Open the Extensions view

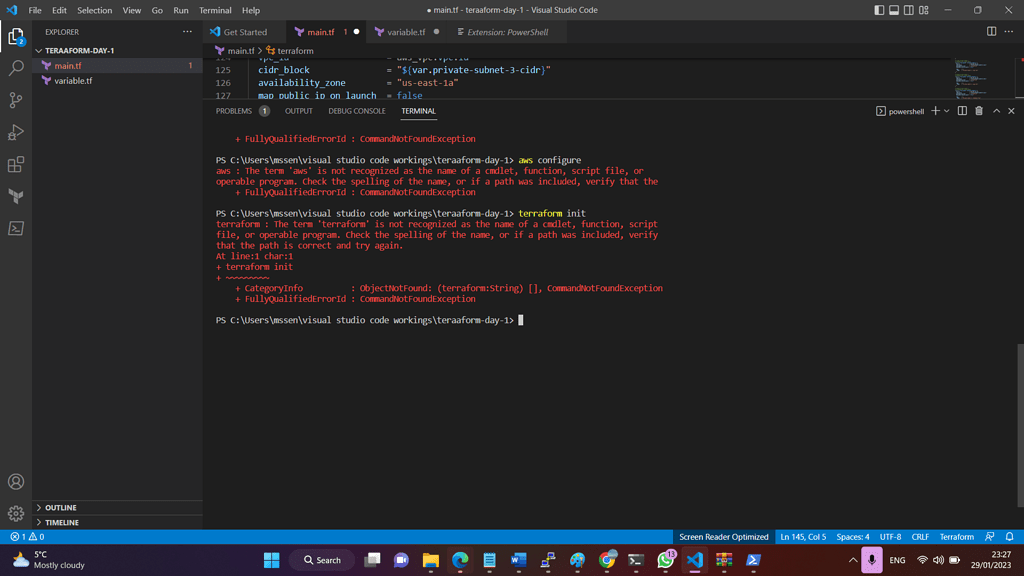(16, 164)
